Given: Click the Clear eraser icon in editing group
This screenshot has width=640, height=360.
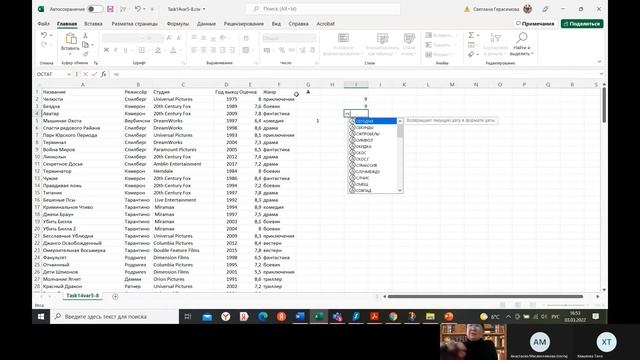Looking at the screenshot, I should click(x=471, y=54).
